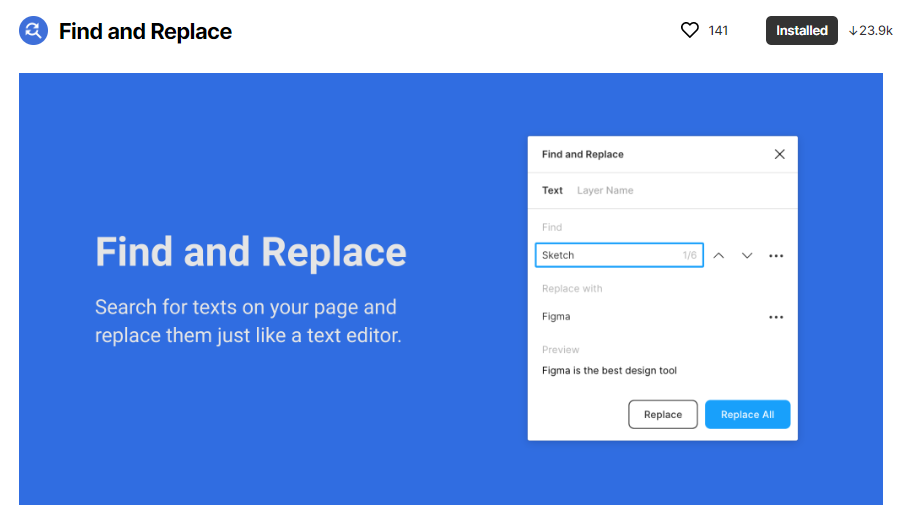This screenshot has width=907, height=518.
Task: Close the Find and Replace dialog
Action: (780, 154)
